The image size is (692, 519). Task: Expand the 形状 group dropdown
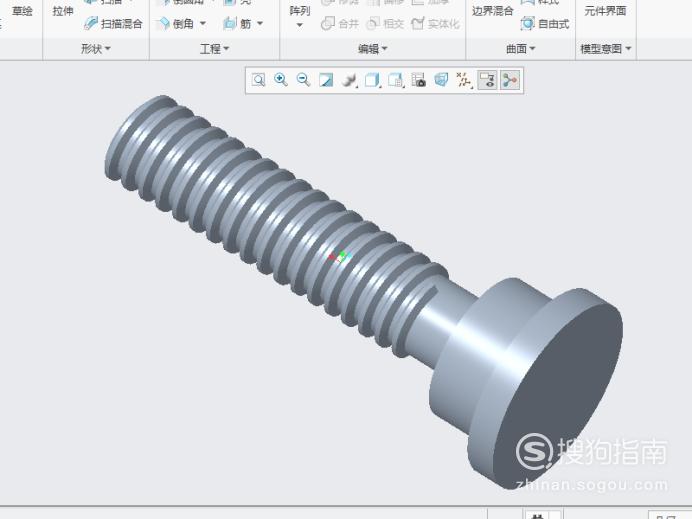(x=96, y=49)
